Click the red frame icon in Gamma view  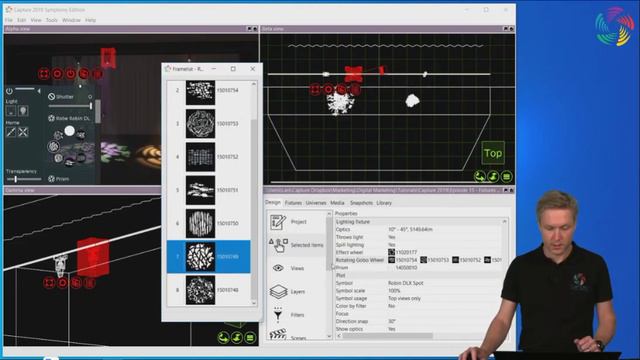[x=49, y=282]
